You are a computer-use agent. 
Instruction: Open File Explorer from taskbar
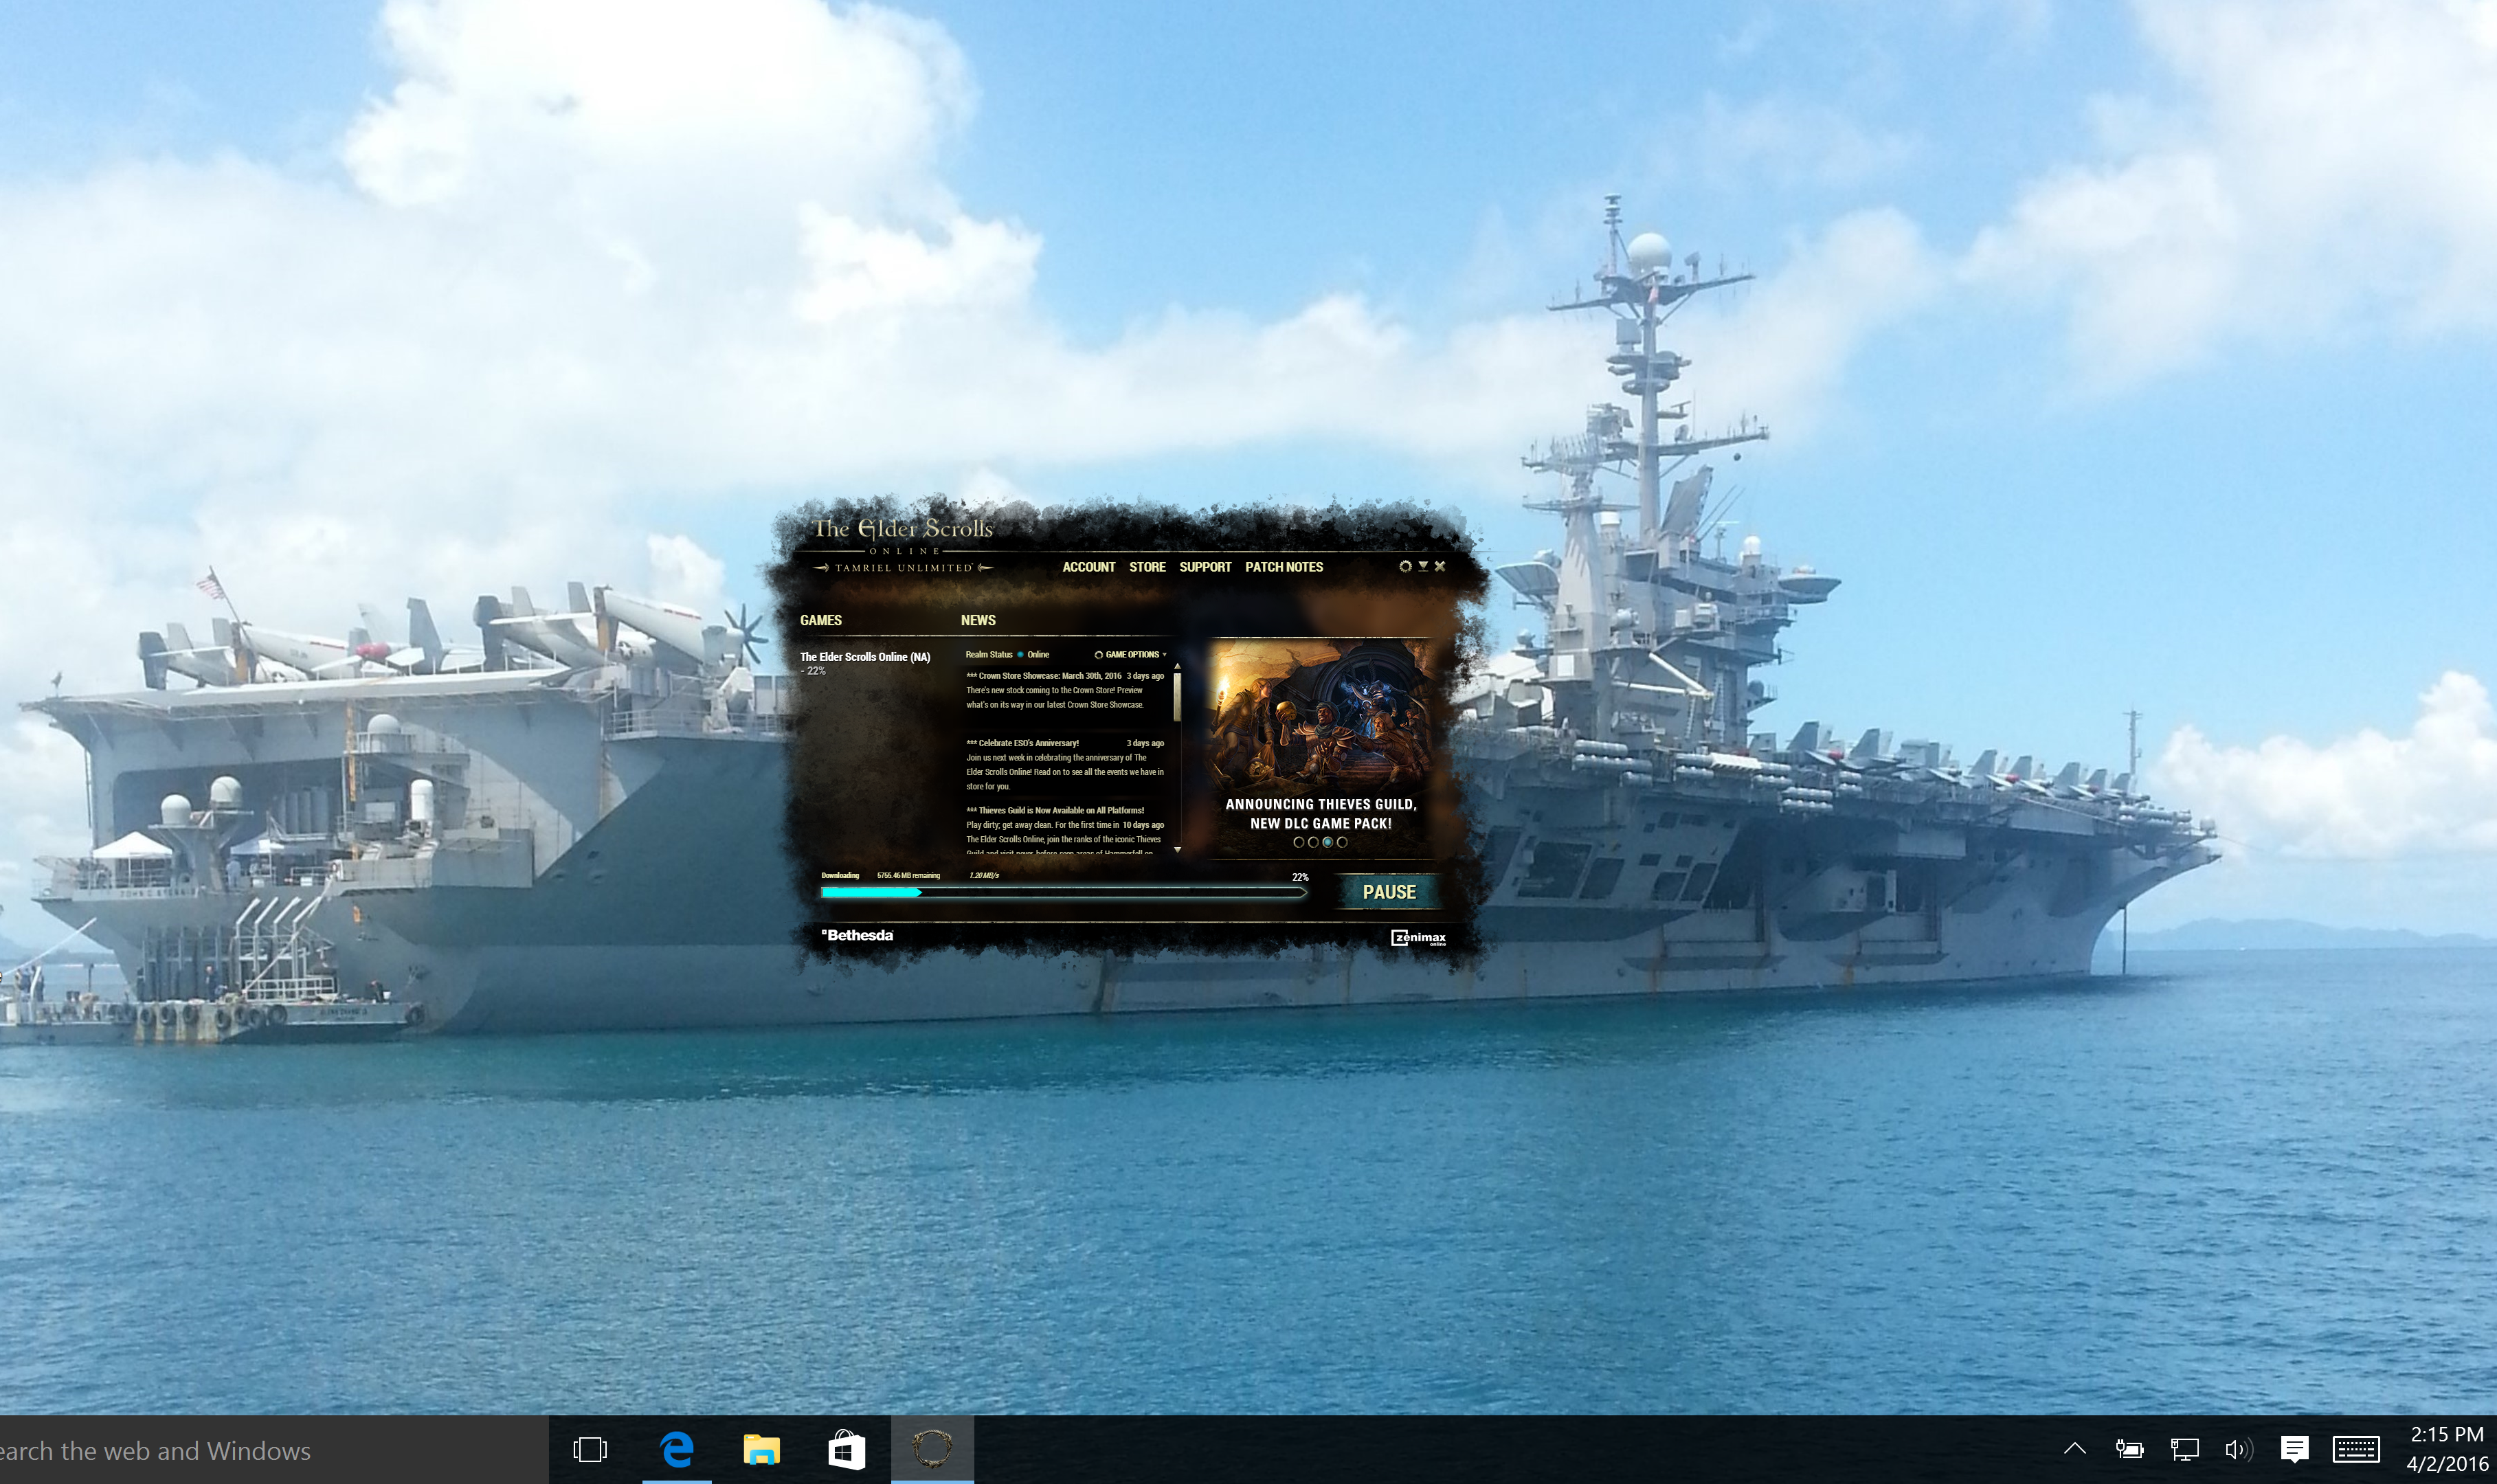[x=761, y=1448]
